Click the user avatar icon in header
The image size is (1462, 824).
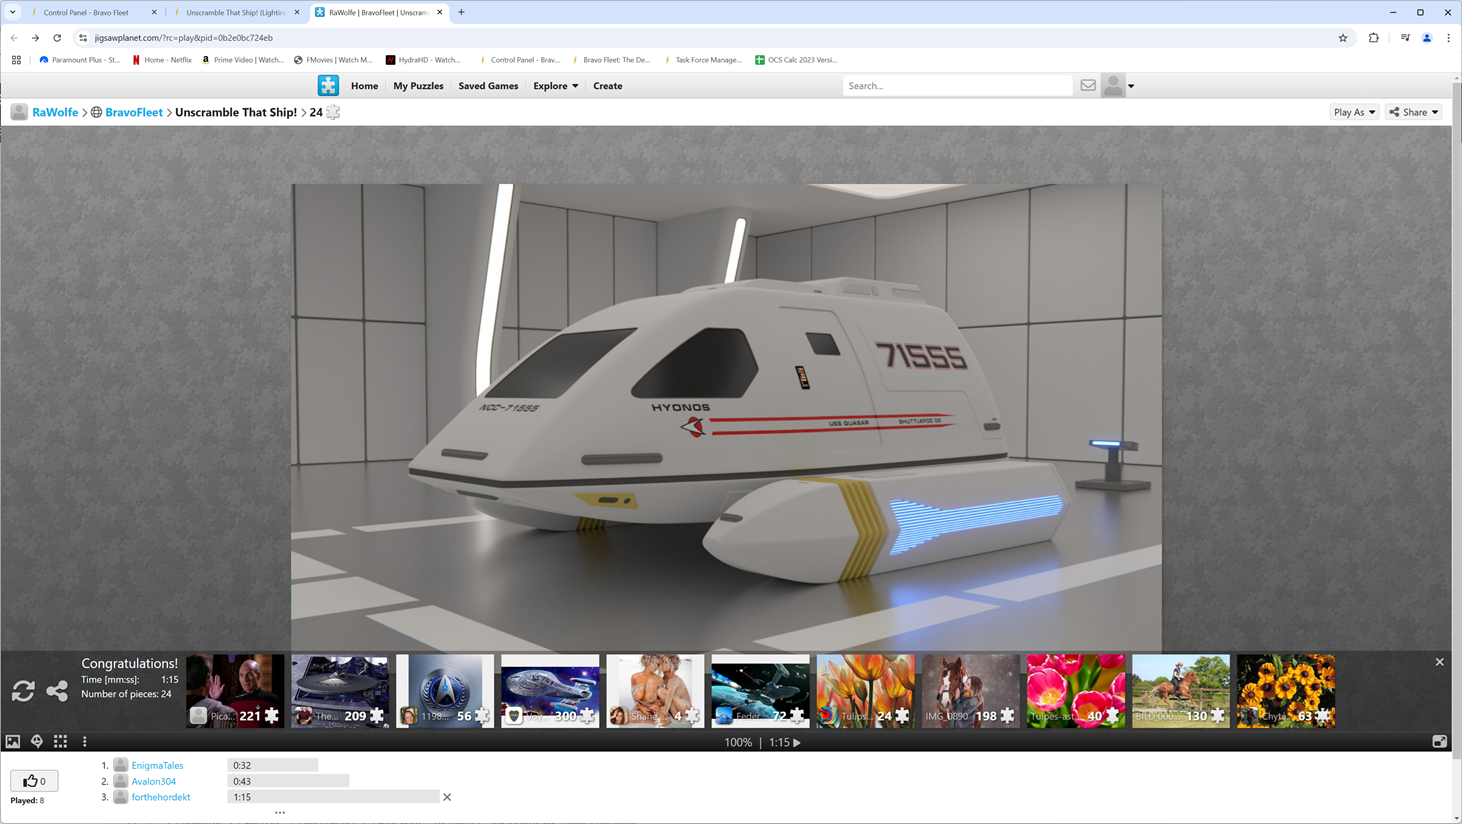coord(1113,86)
